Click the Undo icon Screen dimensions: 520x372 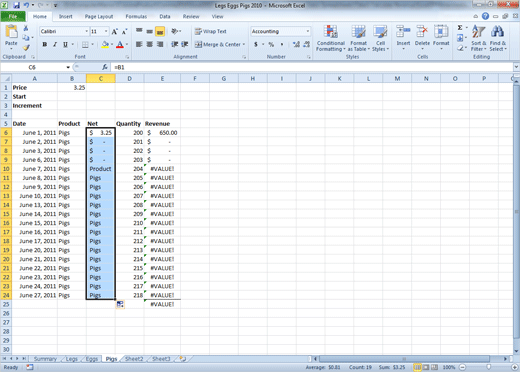point(26,5)
